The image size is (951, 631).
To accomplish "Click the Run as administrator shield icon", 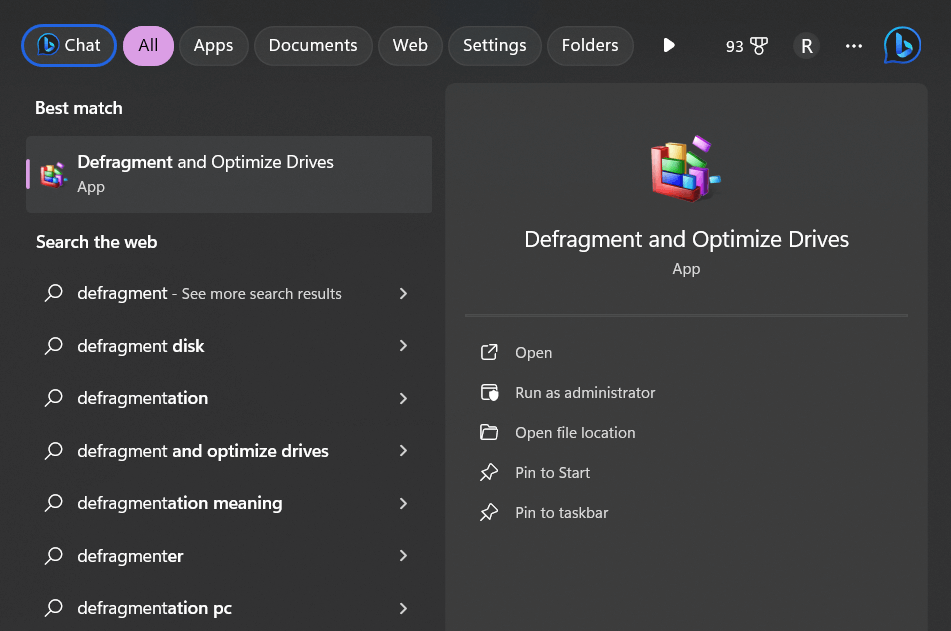I will (489, 393).
